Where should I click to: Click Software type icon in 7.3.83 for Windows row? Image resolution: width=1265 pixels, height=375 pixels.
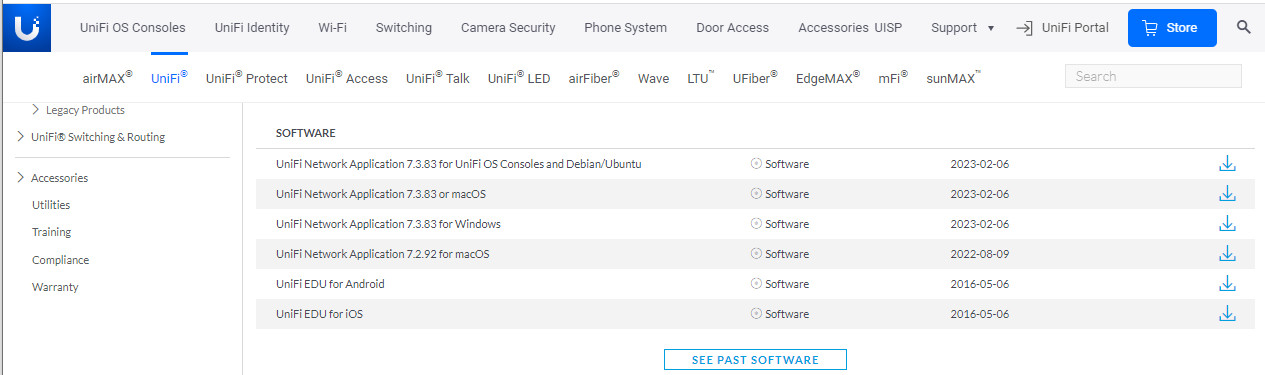[x=756, y=224]
